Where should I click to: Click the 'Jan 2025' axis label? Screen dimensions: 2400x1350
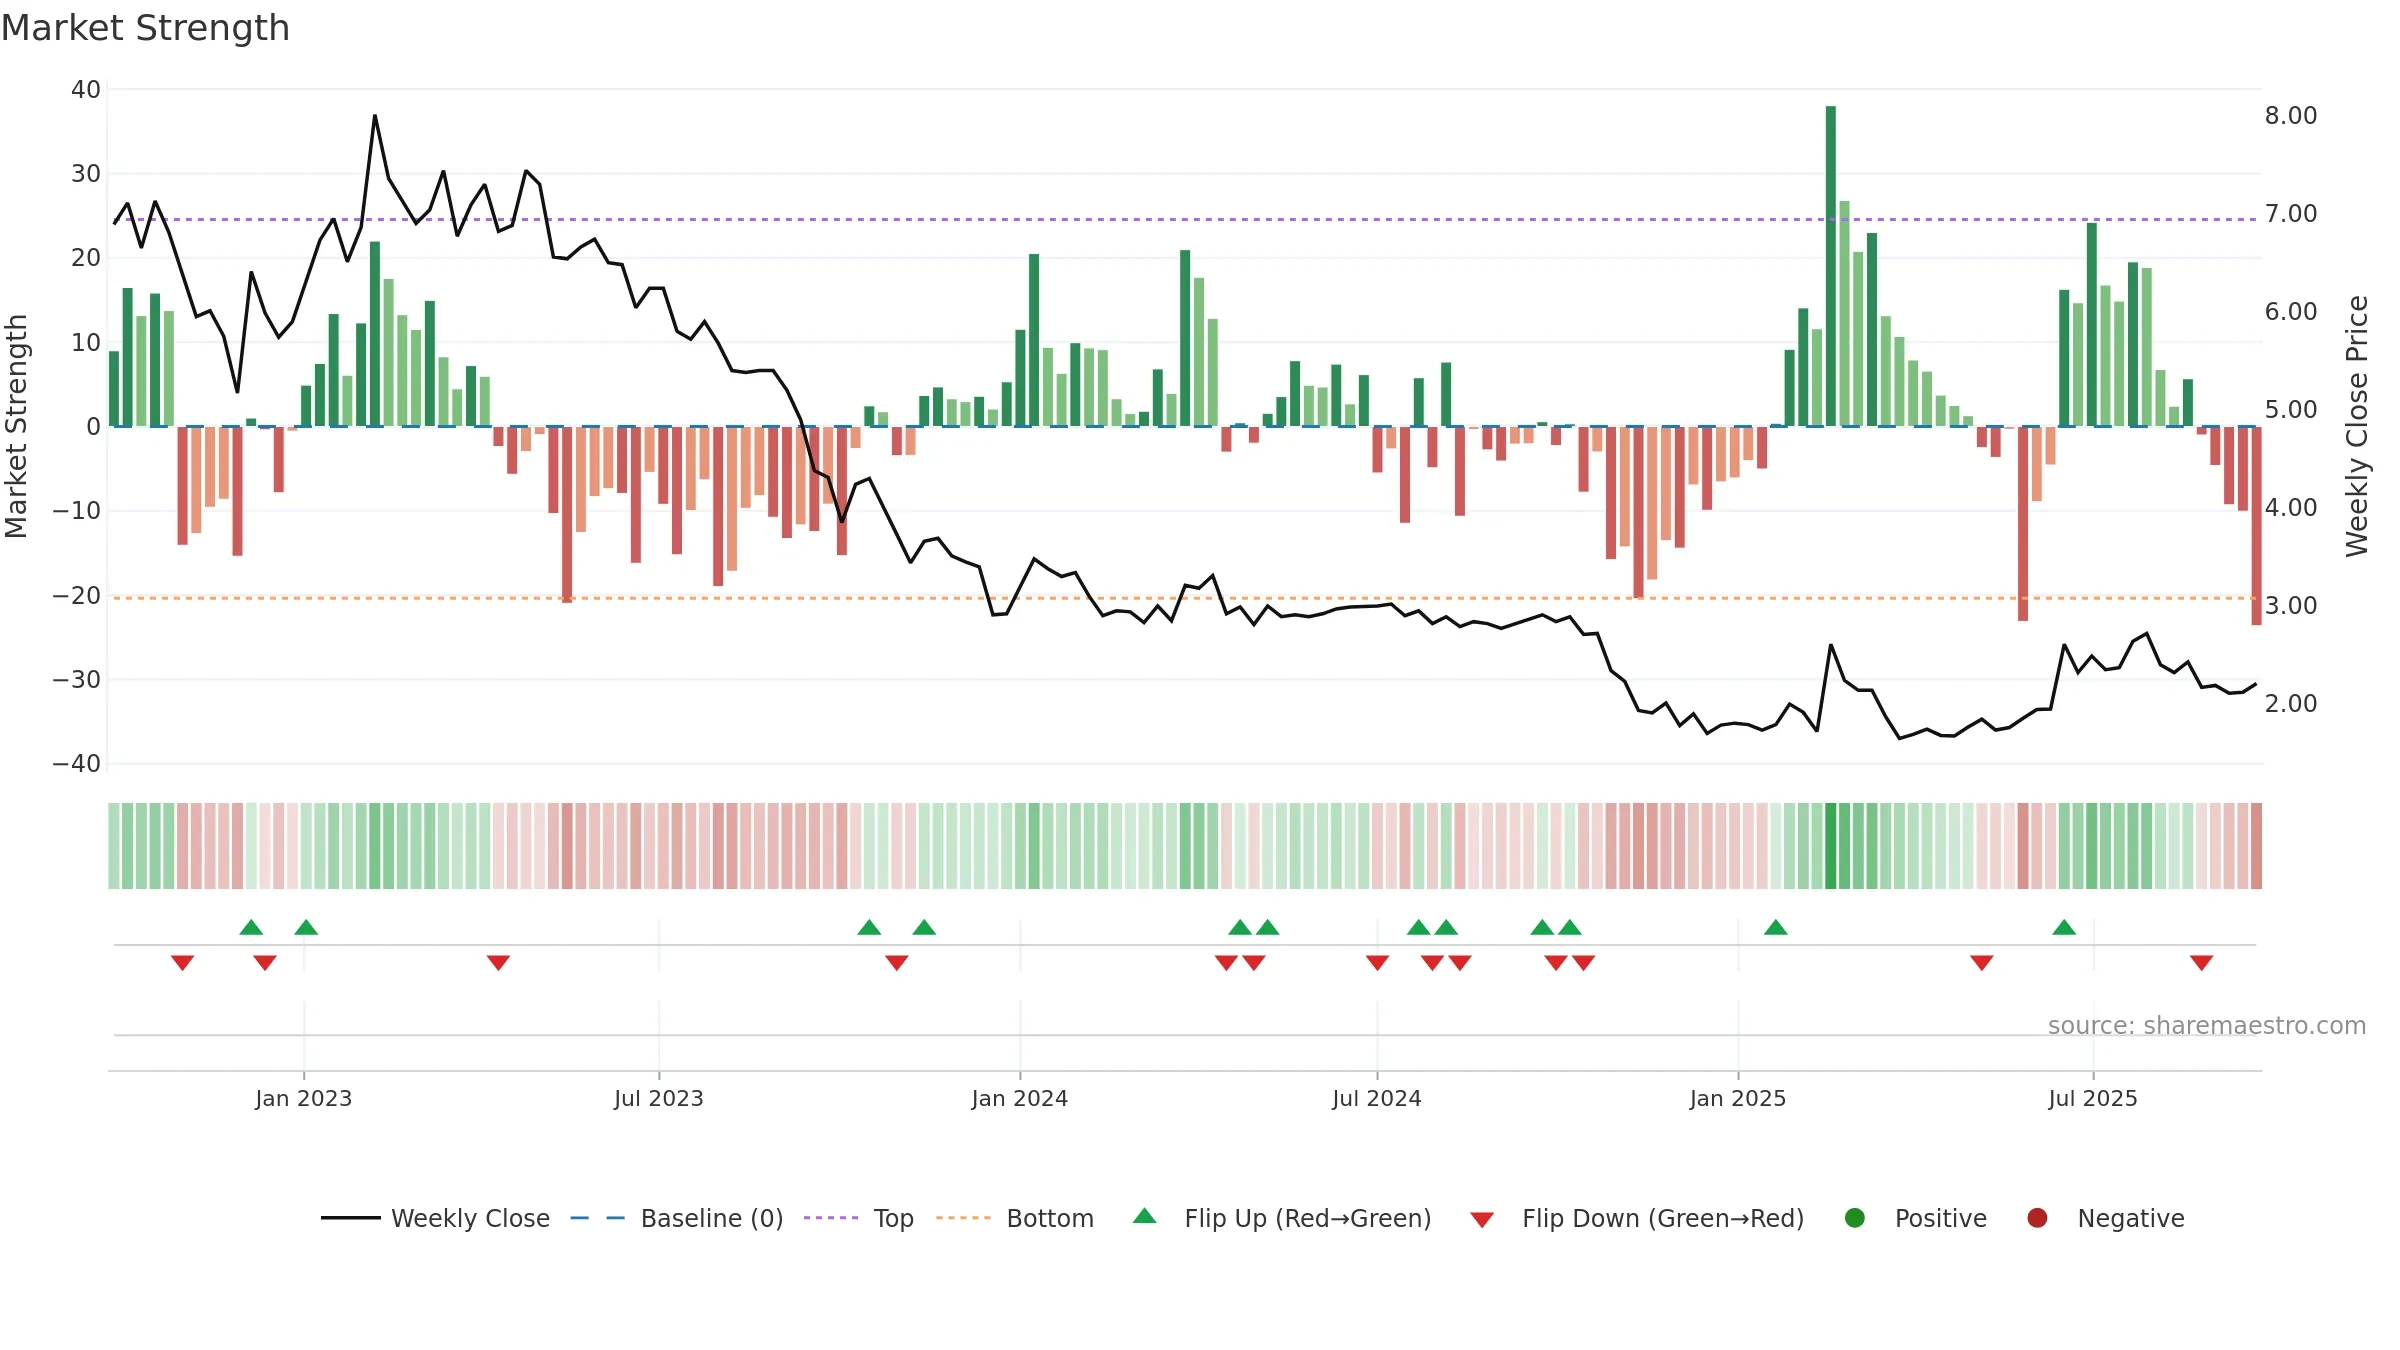point(1738,1098)
